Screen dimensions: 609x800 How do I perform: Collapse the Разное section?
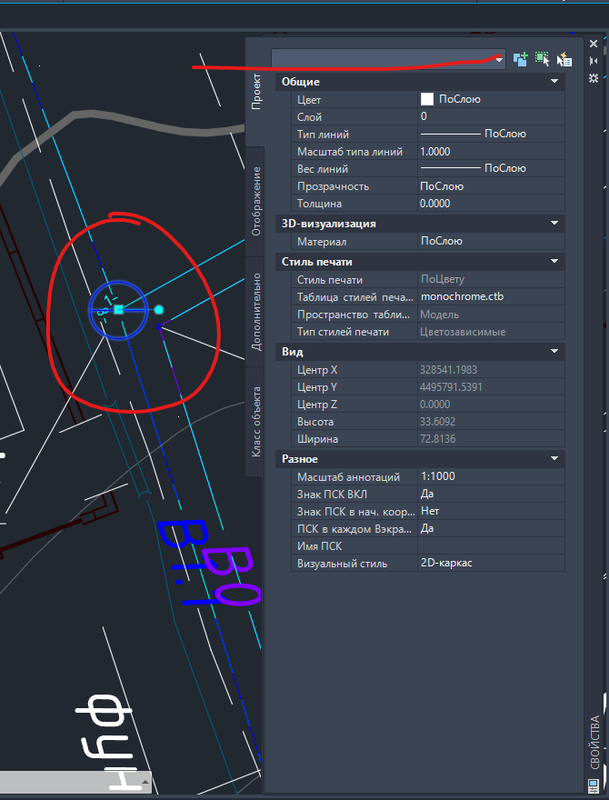click(554, 458)
